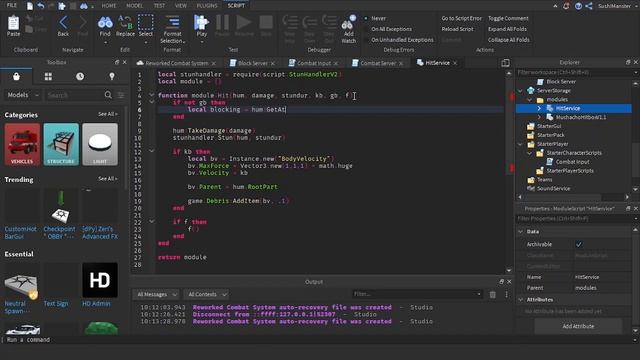Viewport: 640px width, 360px height.
Task: Click the Add Watch icon
Action: coord(348,23)
